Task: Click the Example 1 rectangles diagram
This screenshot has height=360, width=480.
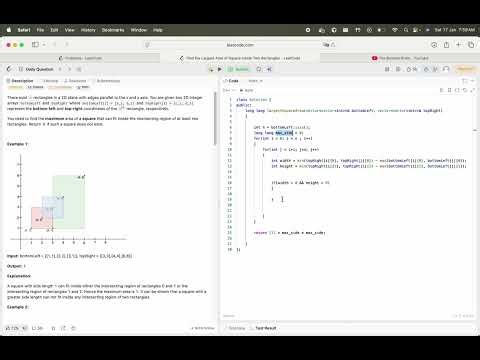Action: click(x=68, y=201)
